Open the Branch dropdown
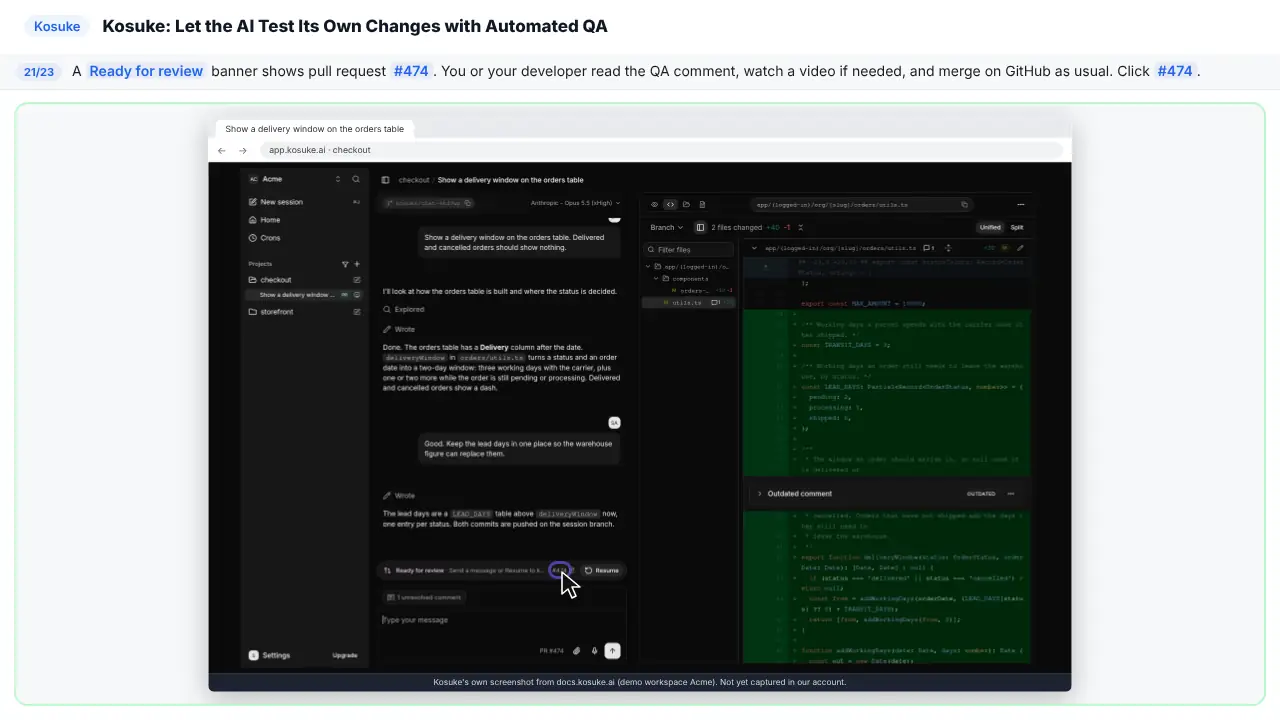Screen dimensions: 1280x720 click(x=667, y=227)
